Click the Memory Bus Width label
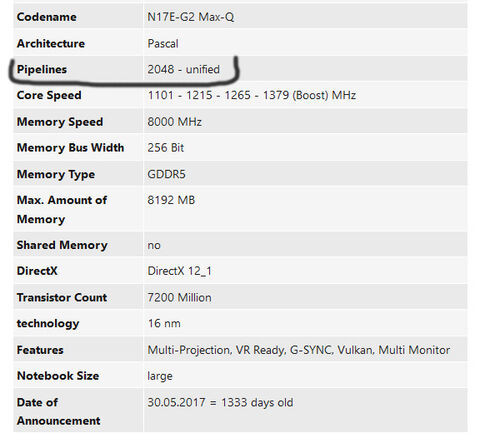Viewport: 480px width, 443px height. pyautogui.click(x=70, y=148)
